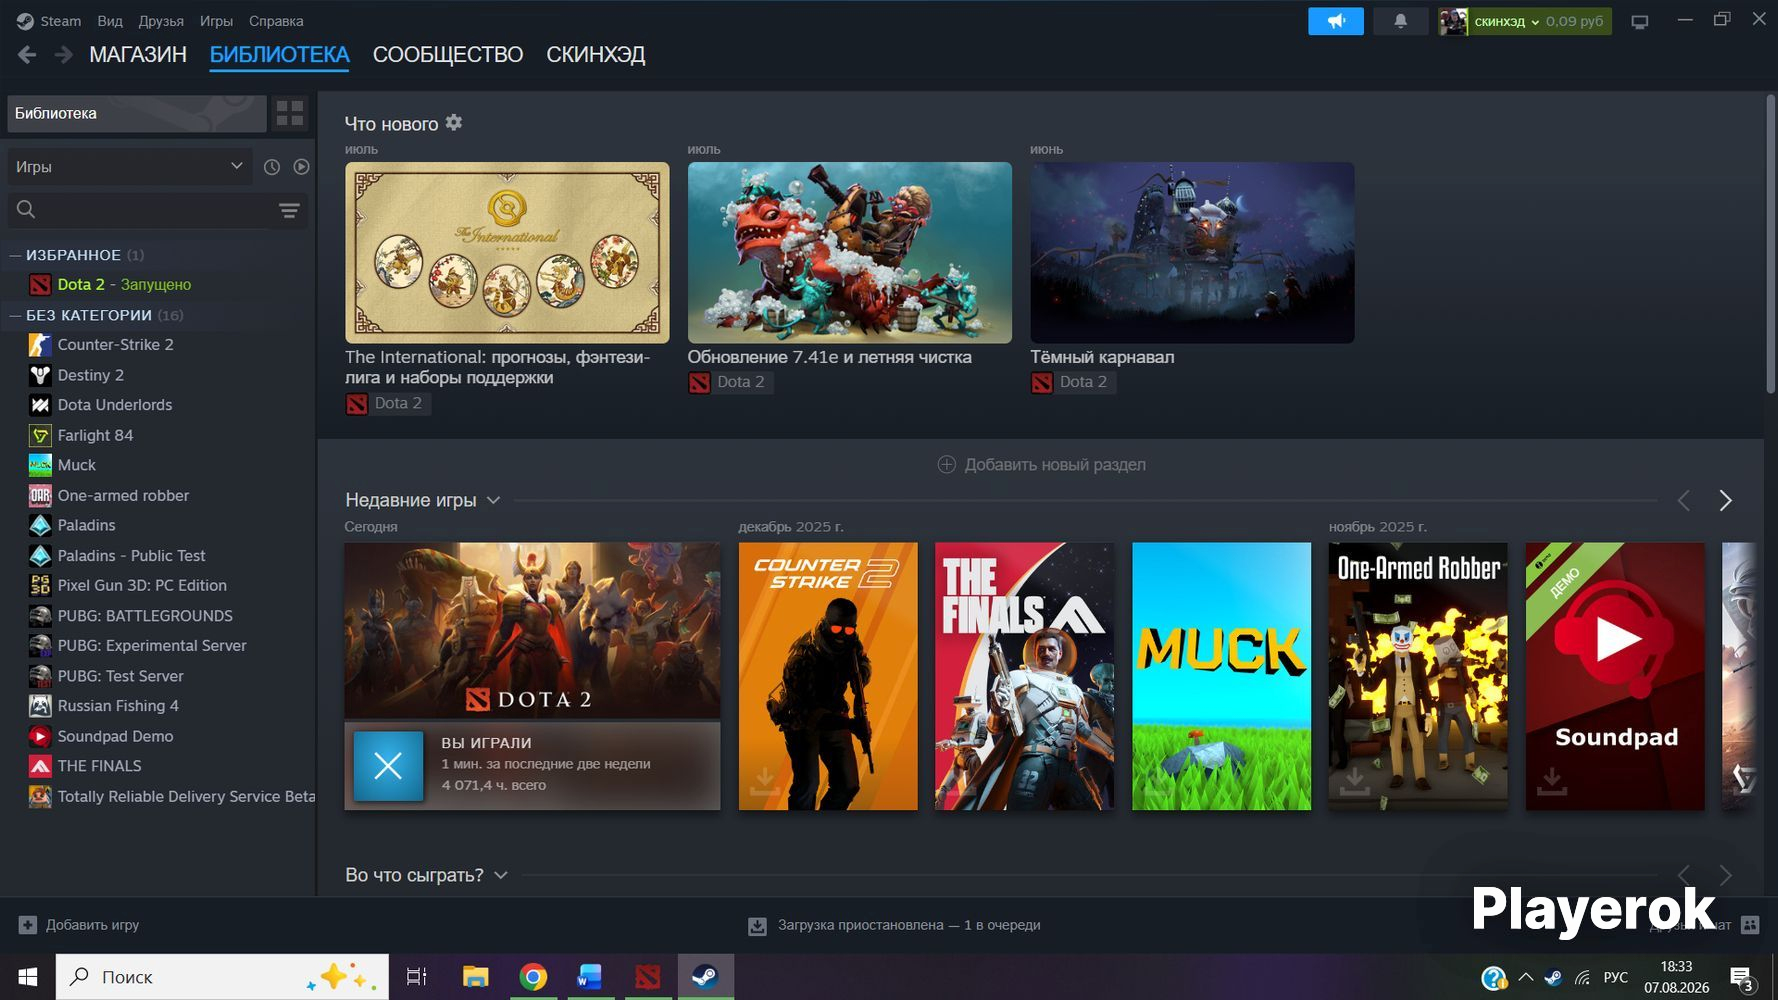This screenshot has height=1000, width=1778.
Task: Expand the Недавние игры shelf dropdown
Action: (493, 500)
